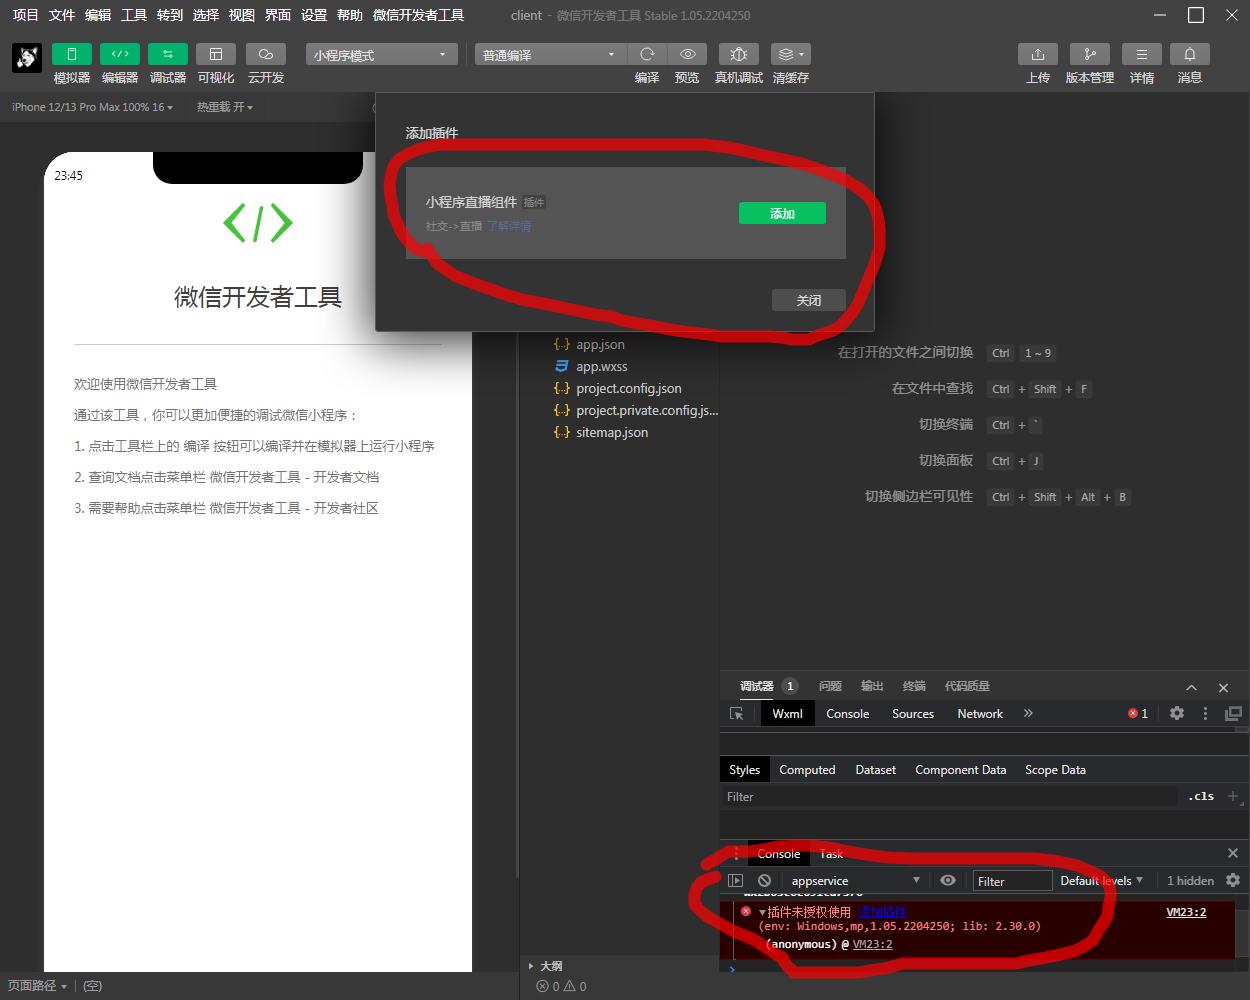Viewport: 1250px width, 1000px height.
Task: Click in the console Filter input
Action: pyautogui.click(x=1013, y=880)
